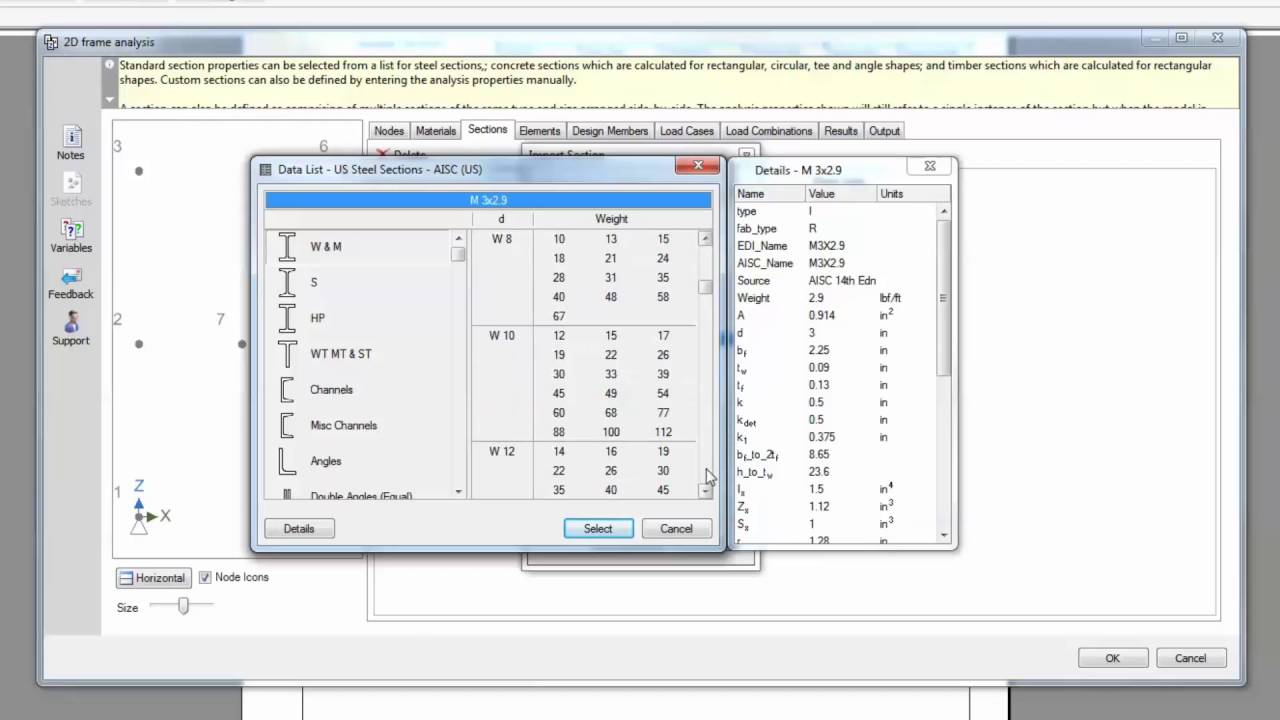Image resolution: width=1280 pixels, height=720 pixels.
Task: Click OK in 2D frame analysis window
Action: coord(1112,658)
